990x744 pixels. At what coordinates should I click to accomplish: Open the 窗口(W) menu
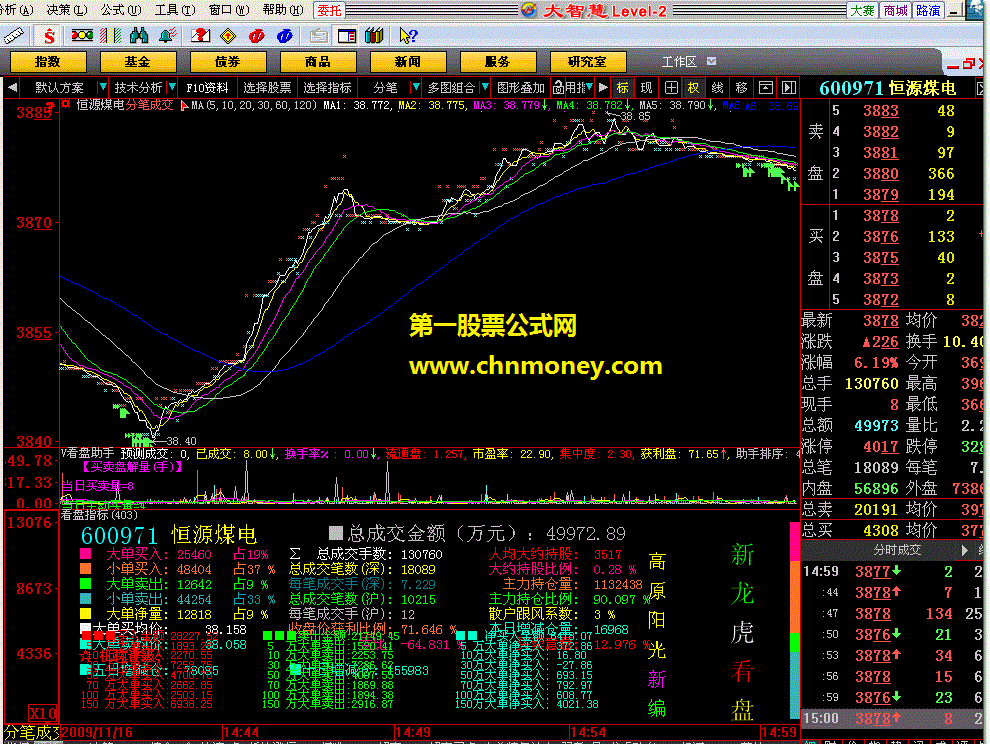click(229, 10)
